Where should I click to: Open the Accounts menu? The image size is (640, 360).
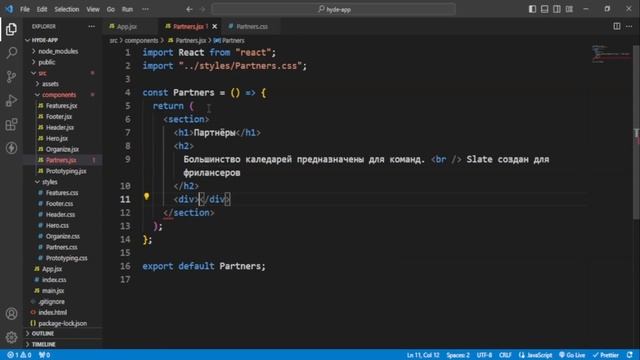click(x=11, y=313)
